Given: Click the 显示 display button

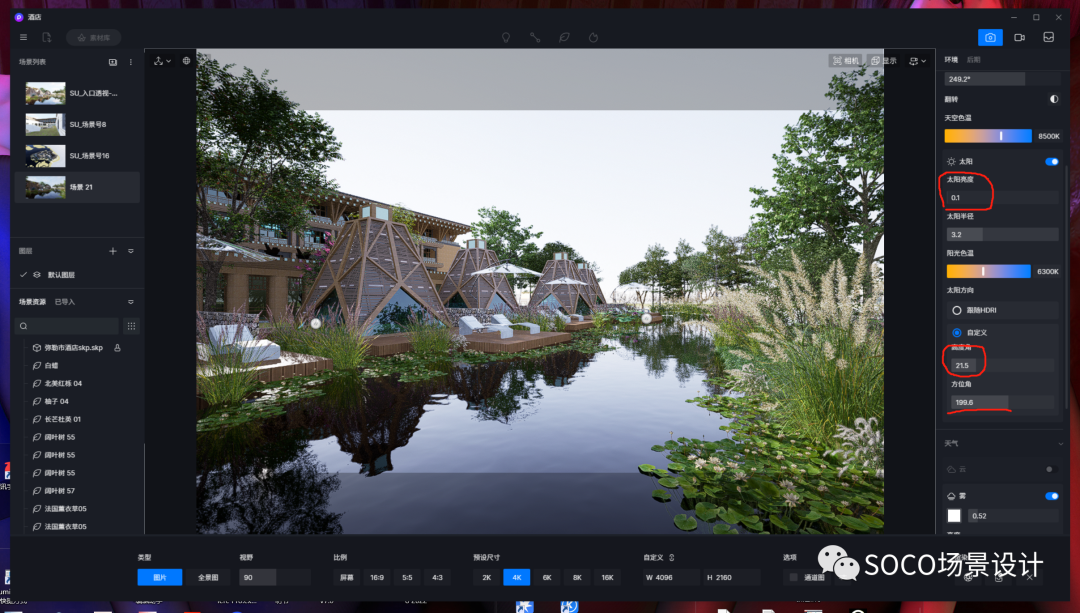Looking at the screenshot, I should coord(884,61).
